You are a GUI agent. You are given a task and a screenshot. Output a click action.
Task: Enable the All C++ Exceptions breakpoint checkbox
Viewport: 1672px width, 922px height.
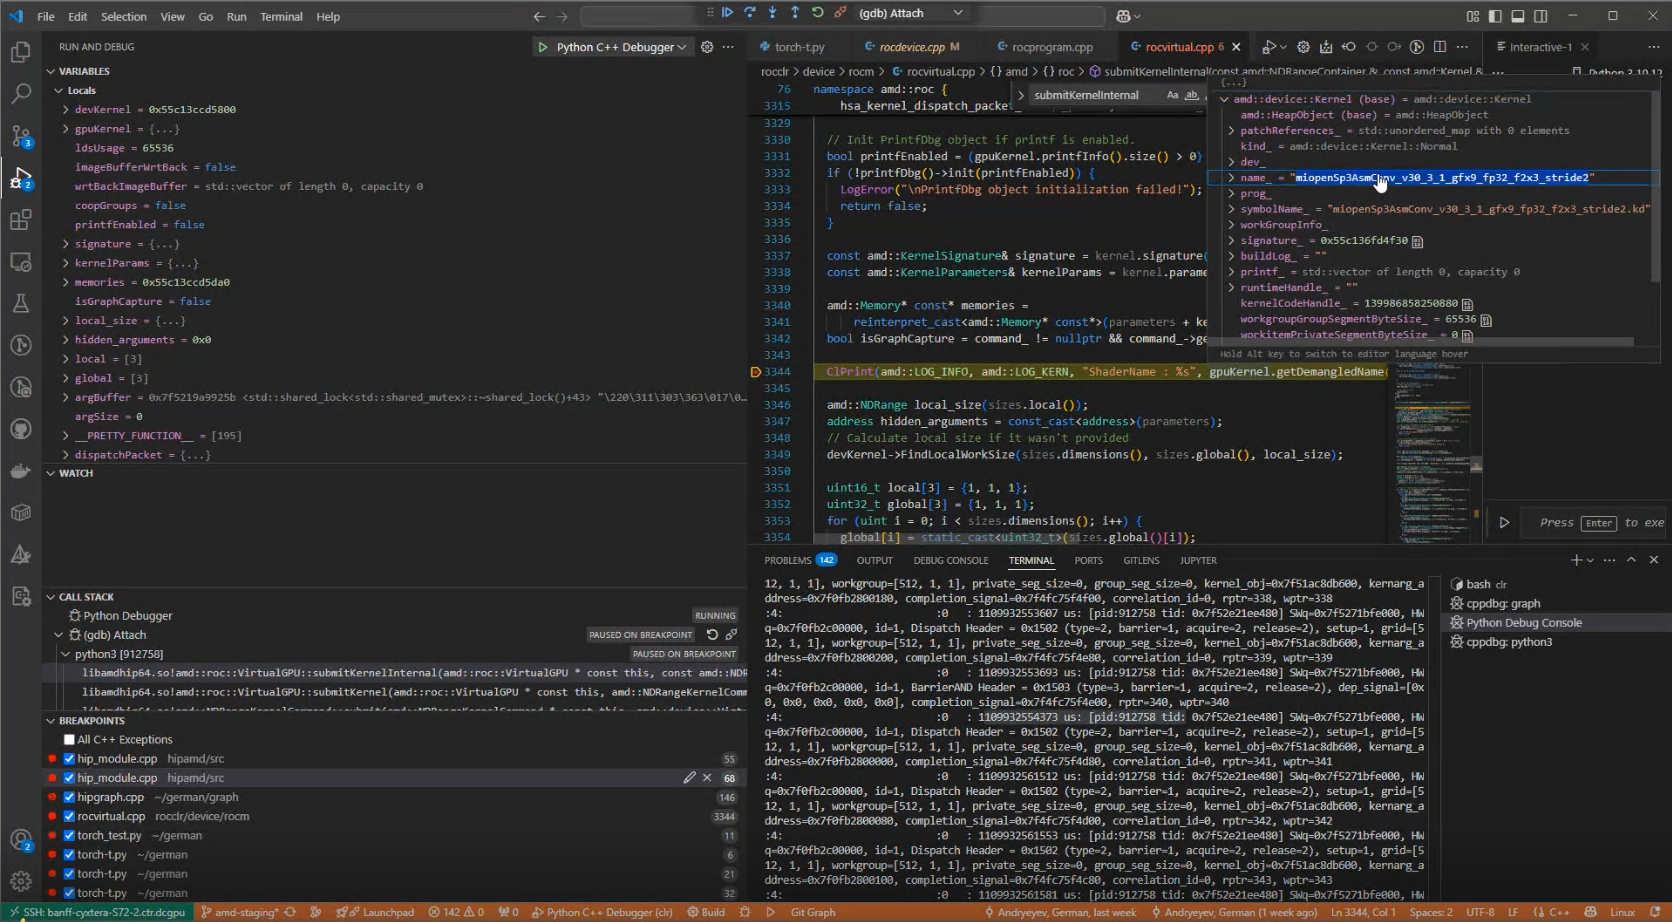click(69, 740)
